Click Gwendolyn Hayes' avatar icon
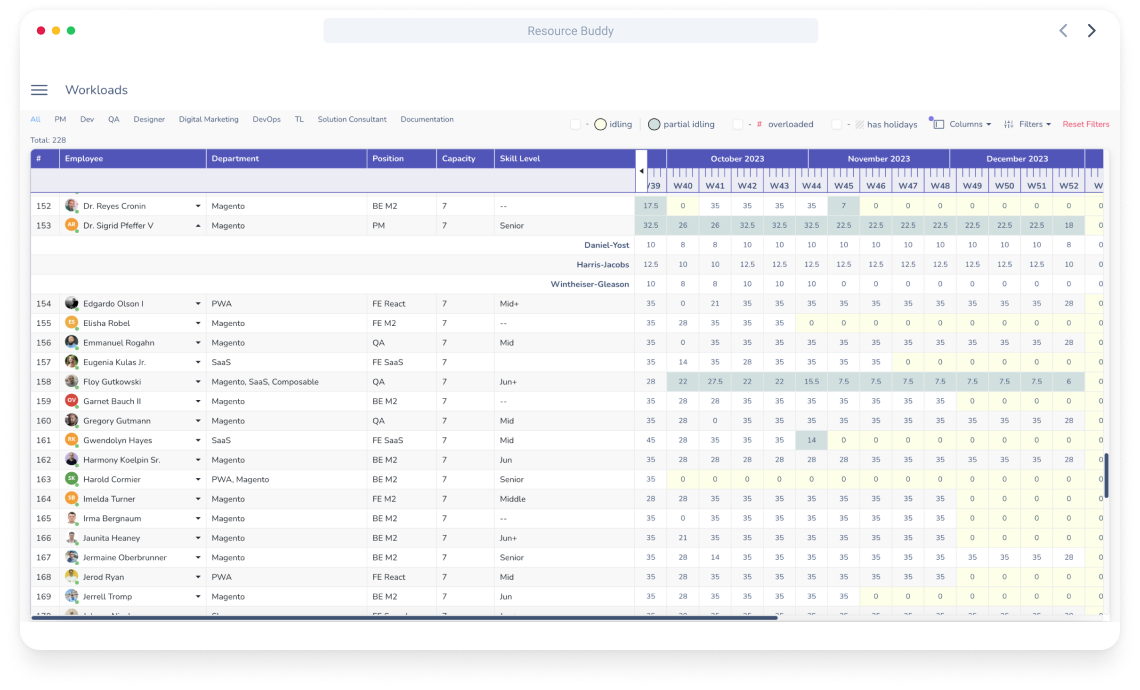Viewport: 1140px width, 690px height. click(x=71, y=440)
